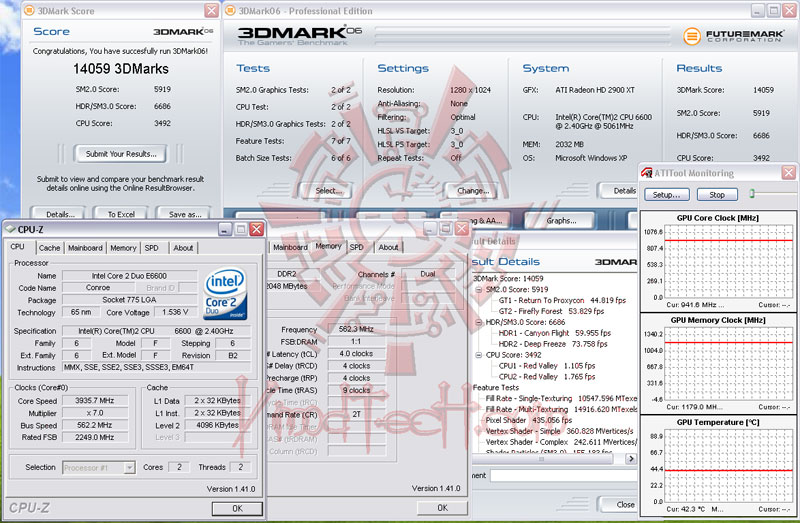Image resolution: width=800 pixels, height=523 pixels.
Task: Switch to the Cache tab in CPU-Z
Action: click(49, 248)
